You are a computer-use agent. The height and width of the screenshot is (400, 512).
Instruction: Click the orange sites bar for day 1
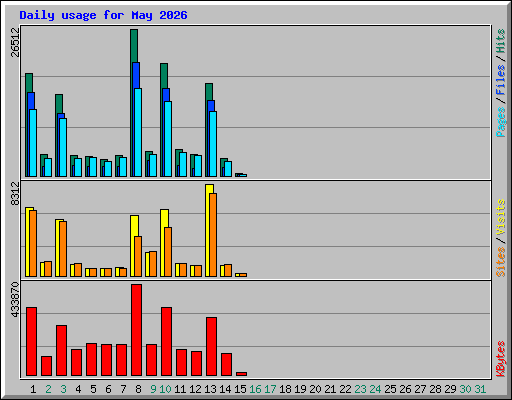pyautogui.click(x=33, y=243)
